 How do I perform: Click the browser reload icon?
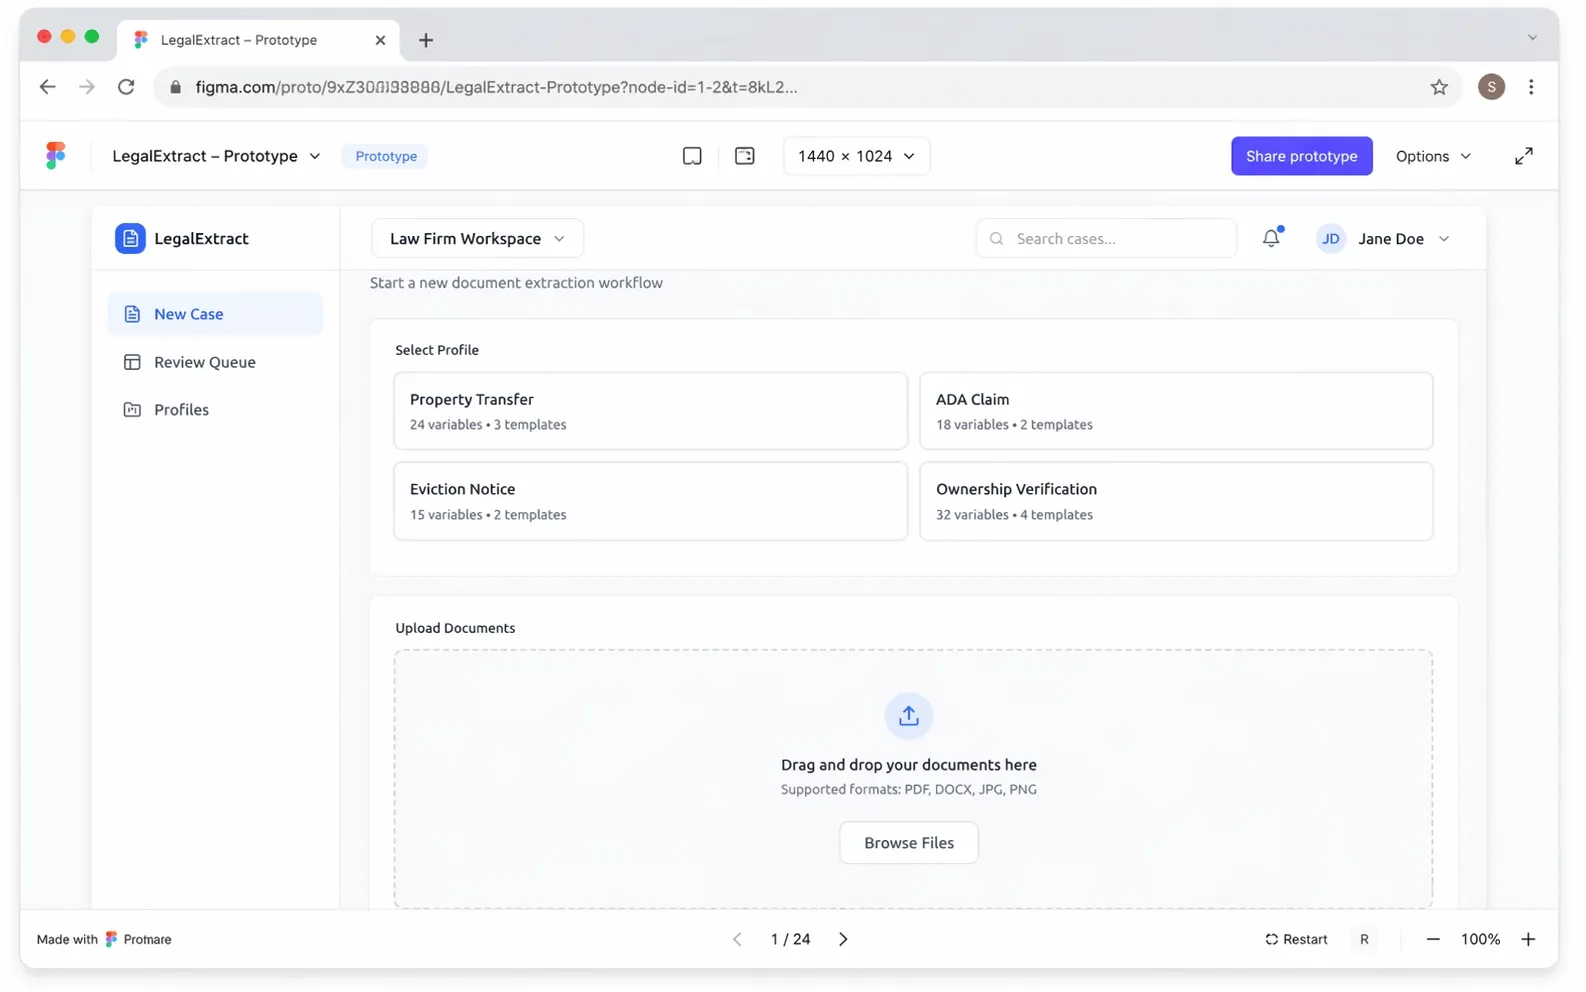(x=126, y=87)
